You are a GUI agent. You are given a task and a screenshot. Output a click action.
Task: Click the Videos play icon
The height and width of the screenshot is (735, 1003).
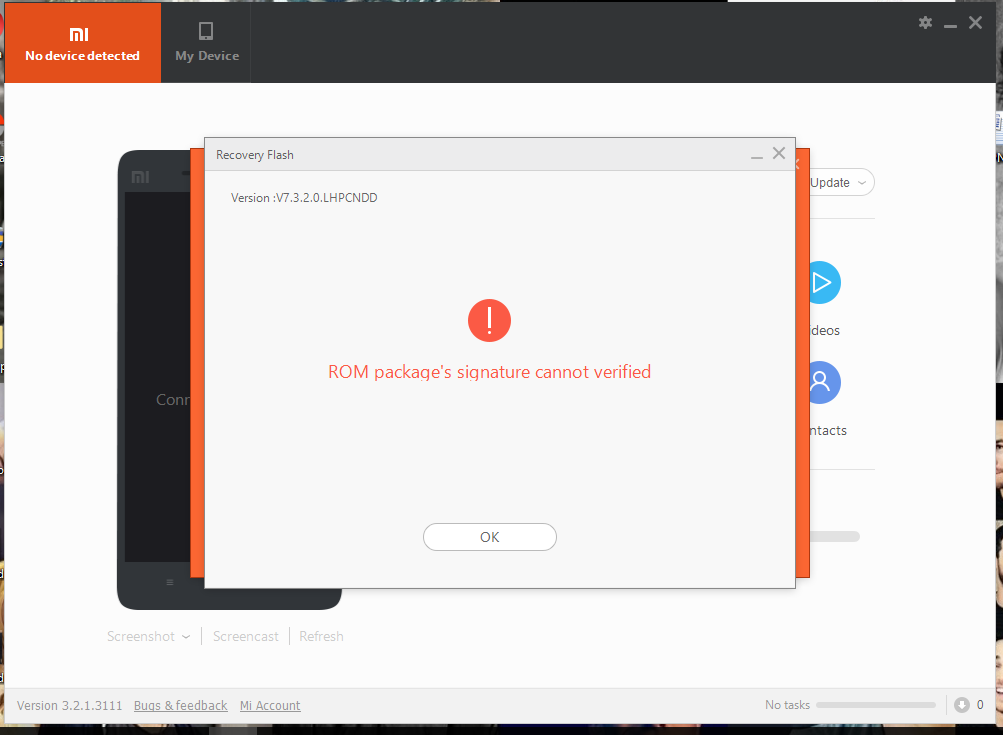point(821,283)
